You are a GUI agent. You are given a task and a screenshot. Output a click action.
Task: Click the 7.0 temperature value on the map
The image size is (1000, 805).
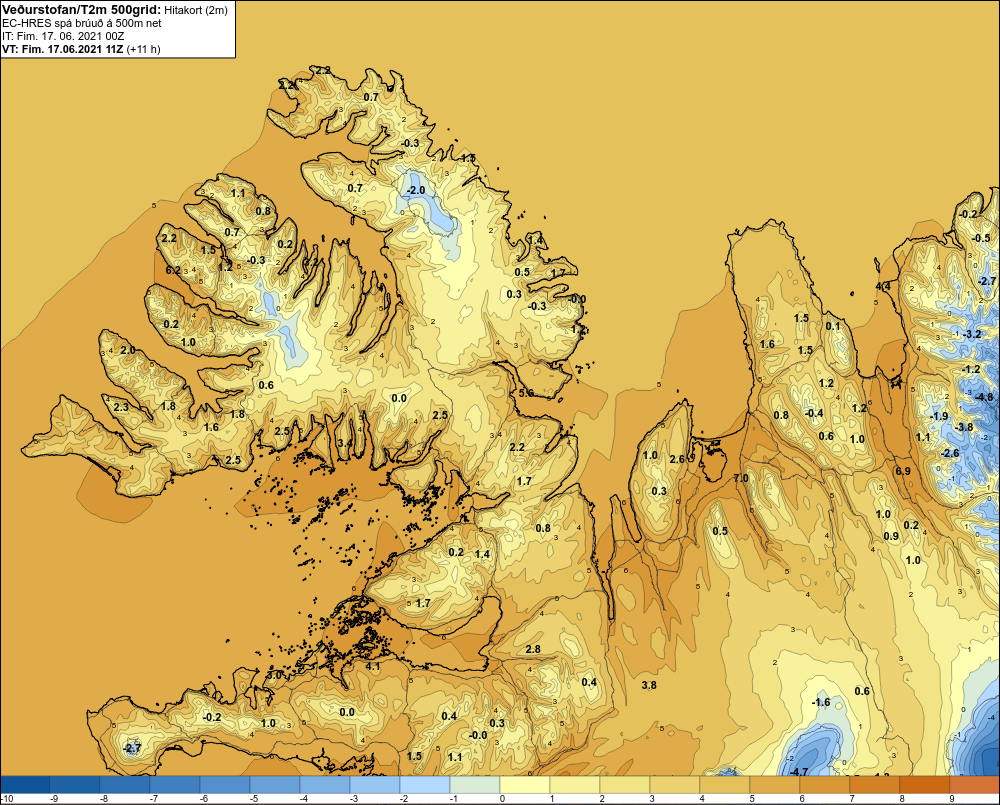[x=741, y=478]
